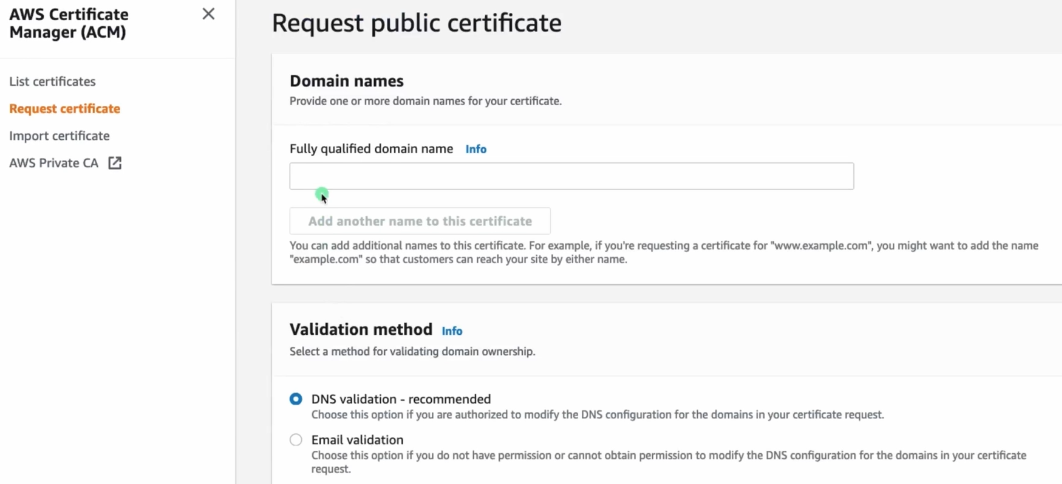Click the DNS validation option description text
This screenshot has width=1062, height=484.
tap(597, 414)
